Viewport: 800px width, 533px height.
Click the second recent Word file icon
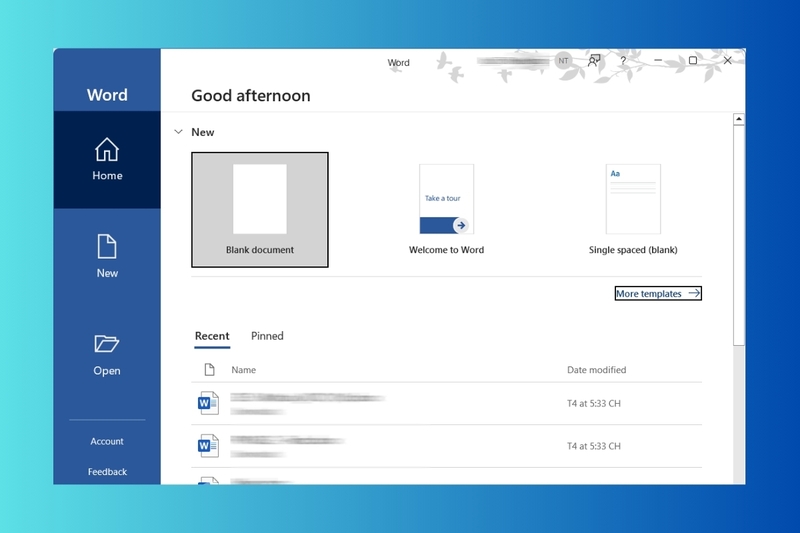pyautogui.click(x=208, y=446)
